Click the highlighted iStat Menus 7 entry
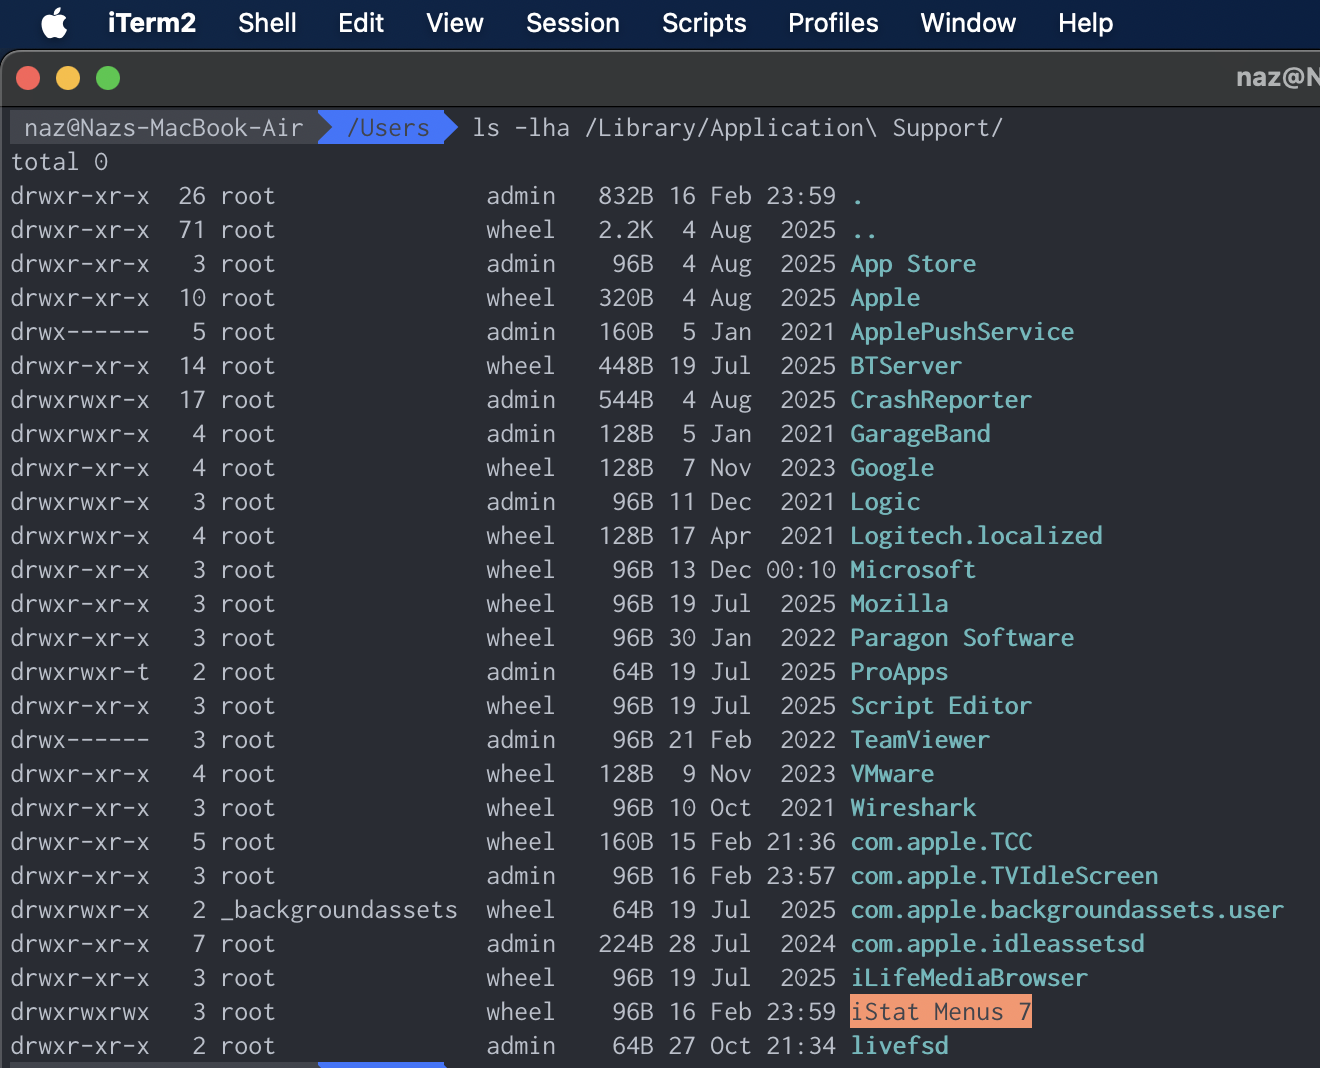 click(940, 1012)
